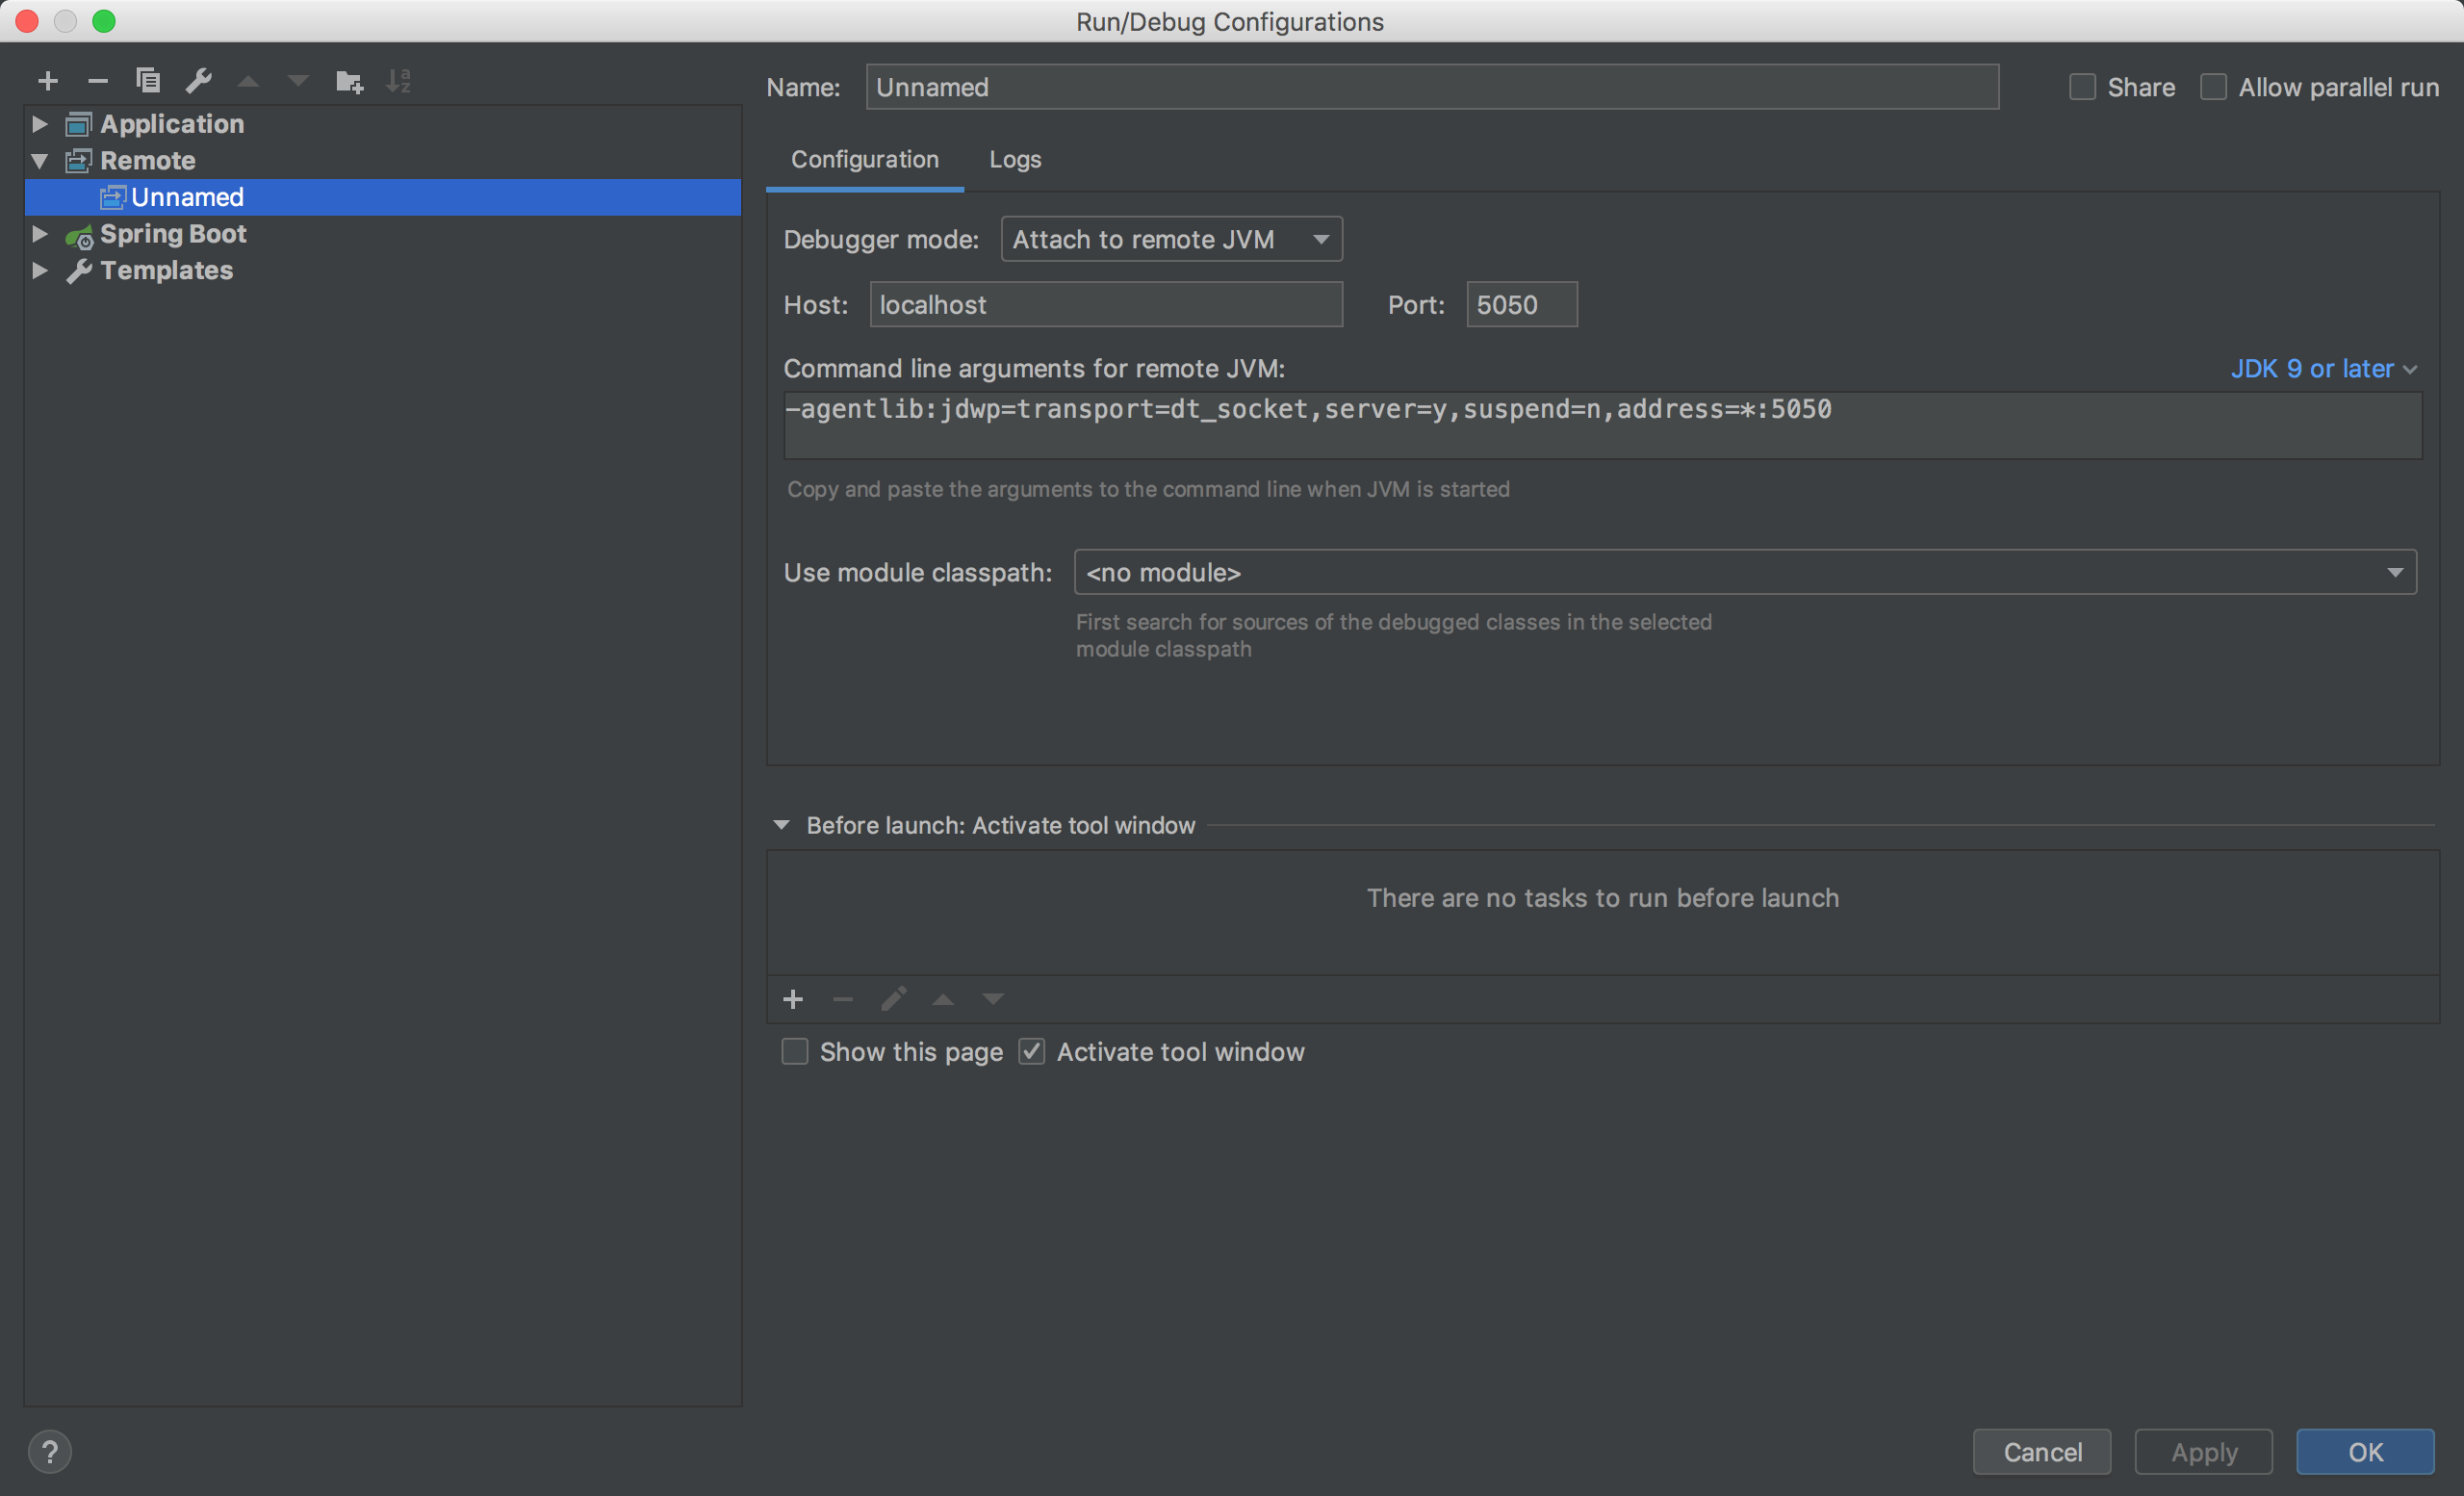Enable the Share checkbox
Image resolution: width=2464 pixels, height=1496 pixels.
pyautogui.click(x=2082, y=88)
